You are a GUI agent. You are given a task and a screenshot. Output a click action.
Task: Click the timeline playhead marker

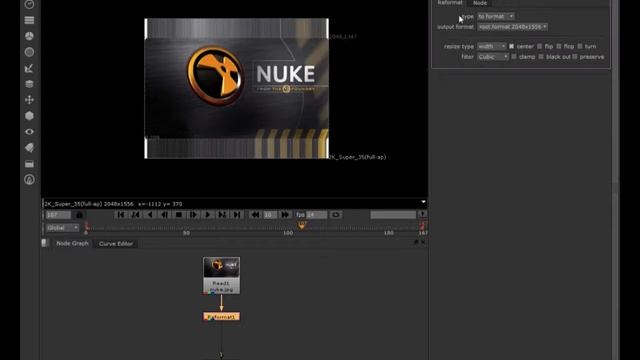click(302, 225)
